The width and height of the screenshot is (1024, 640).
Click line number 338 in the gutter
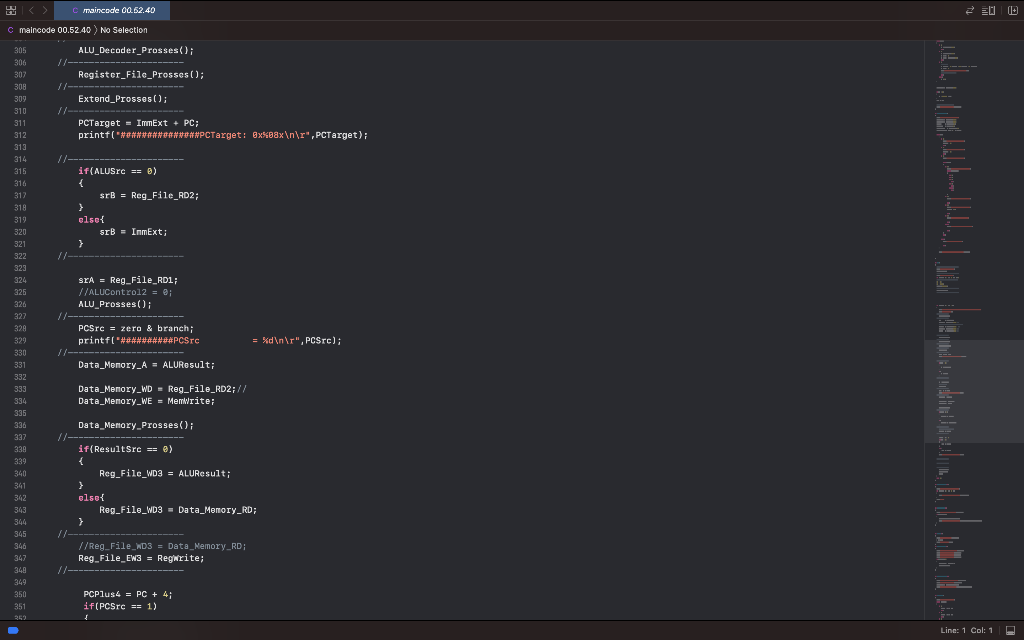click(20, 449)
